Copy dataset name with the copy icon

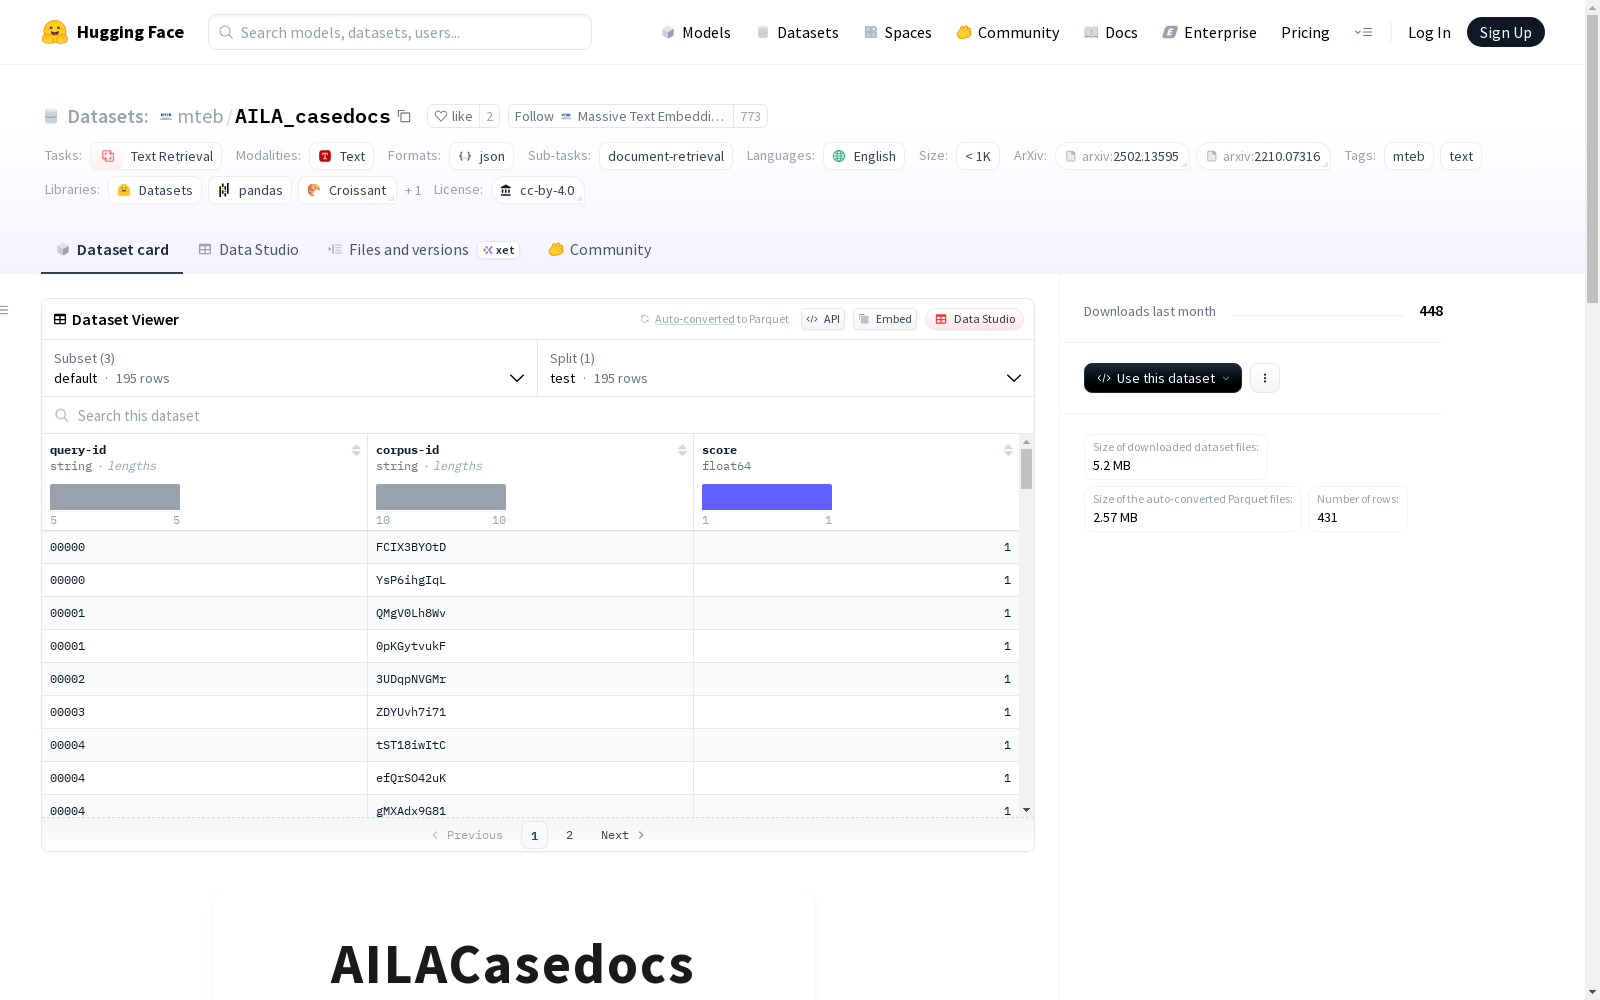[x=404, y=116]
